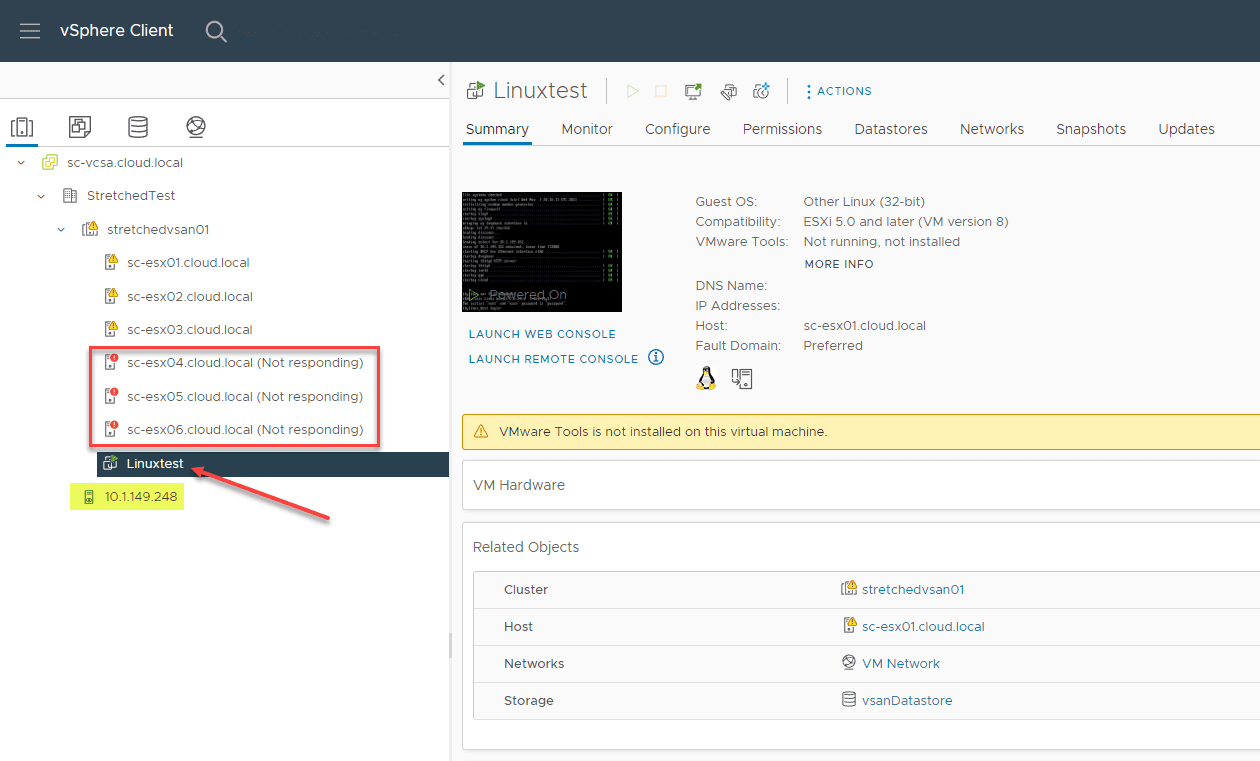Click remote console info icon
Screen dimensions: 1260x761
(656, 357)
